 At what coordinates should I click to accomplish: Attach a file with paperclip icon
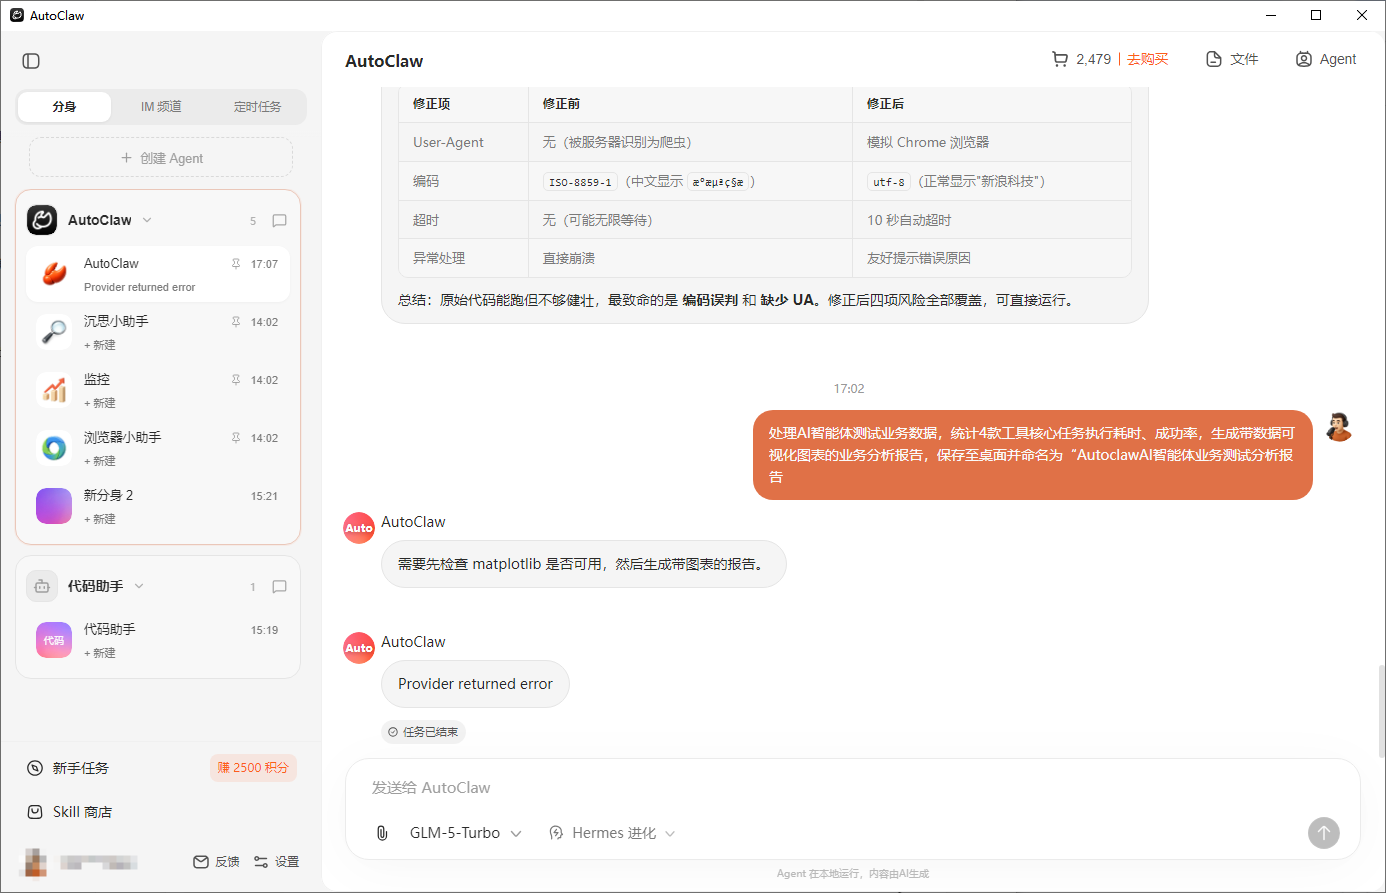(382, 833)
